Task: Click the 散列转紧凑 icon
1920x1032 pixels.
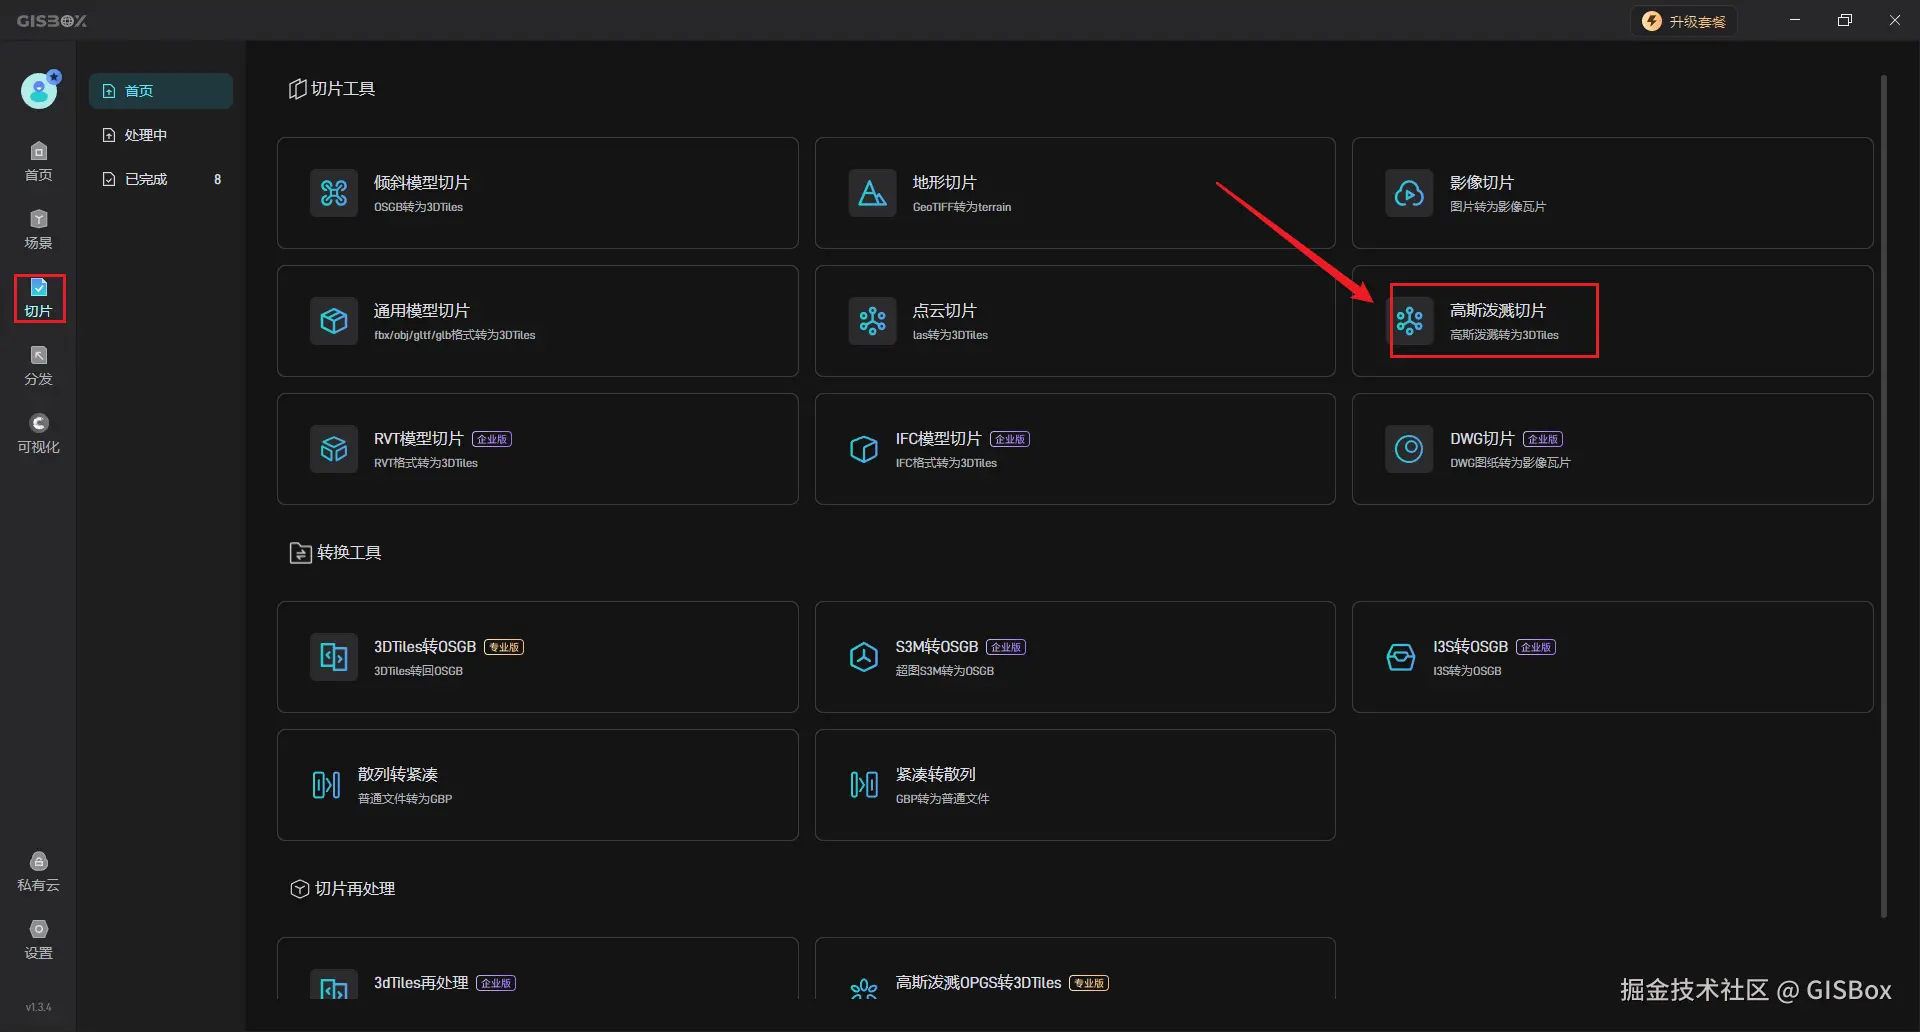Action: 326,785
